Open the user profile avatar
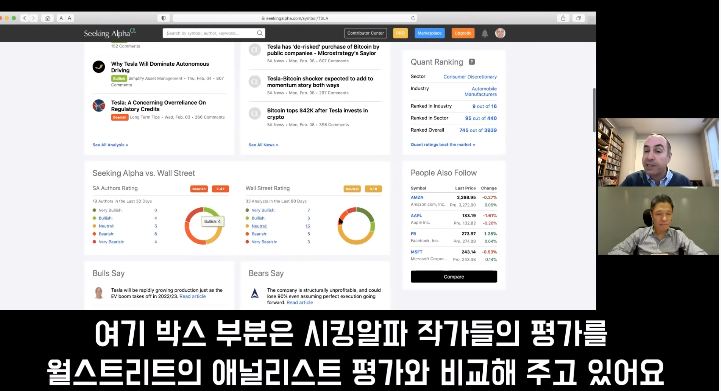 [500, 33]
